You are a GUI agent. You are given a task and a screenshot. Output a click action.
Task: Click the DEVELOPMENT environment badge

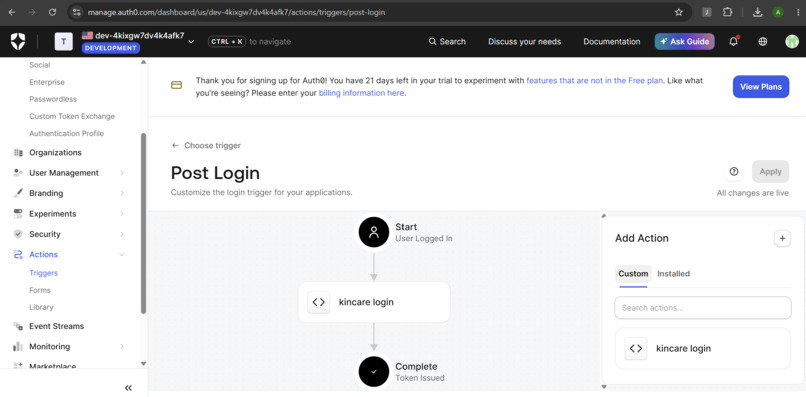pyautogui.click(x=111, y=48)
